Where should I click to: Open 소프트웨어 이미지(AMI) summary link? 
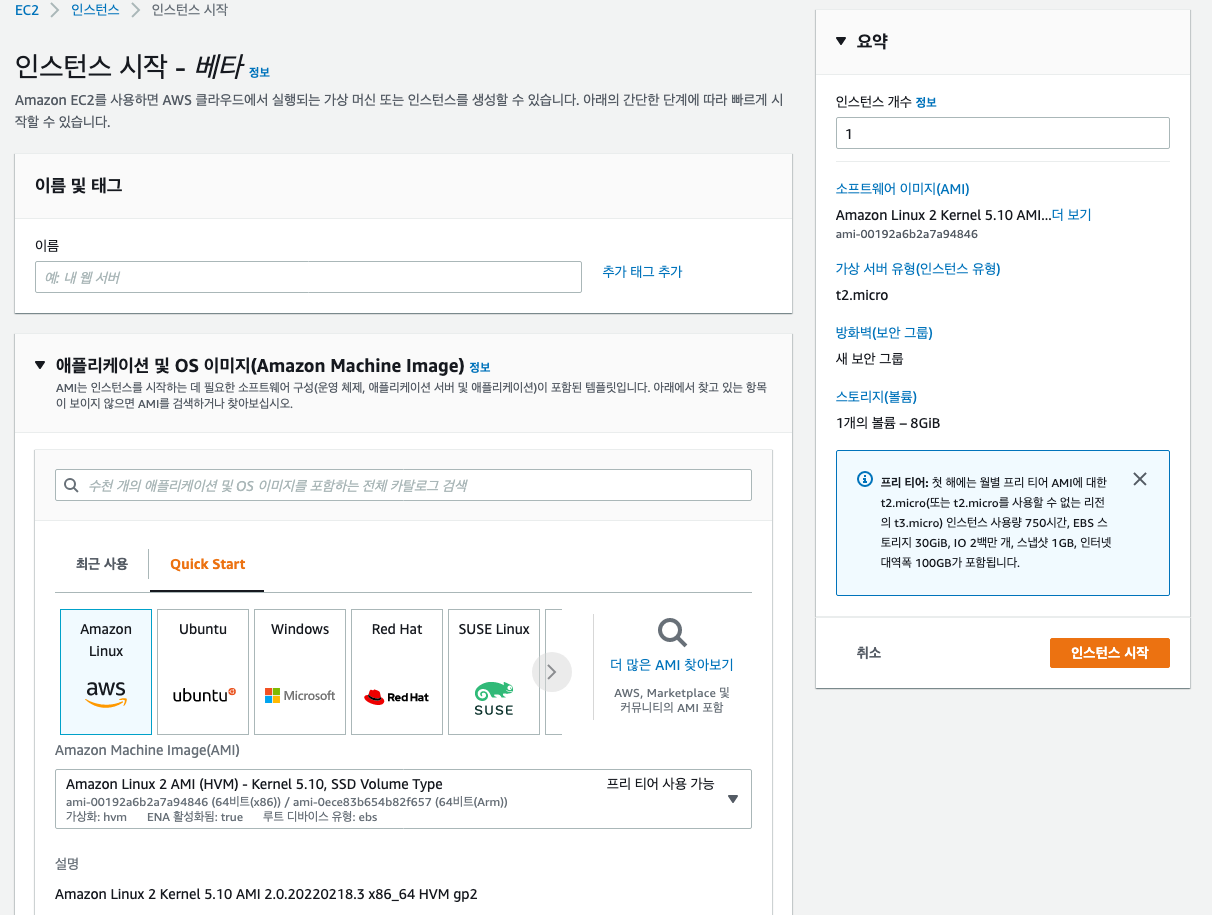902,189
